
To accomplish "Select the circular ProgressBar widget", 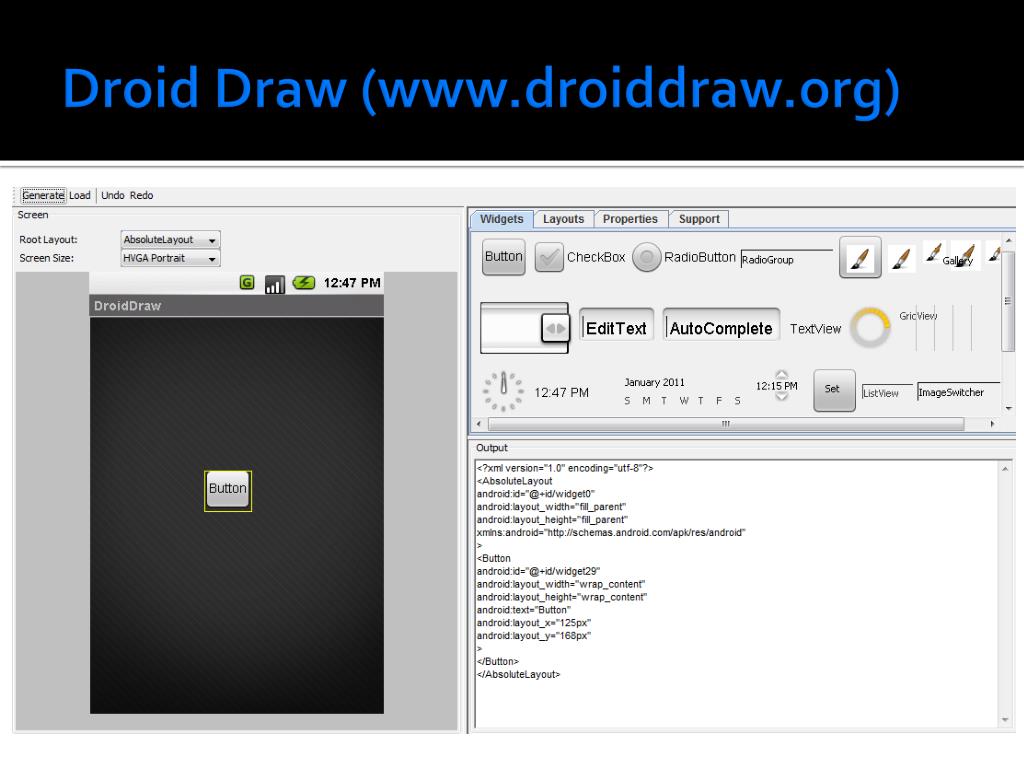I will [x=871, y=327].
